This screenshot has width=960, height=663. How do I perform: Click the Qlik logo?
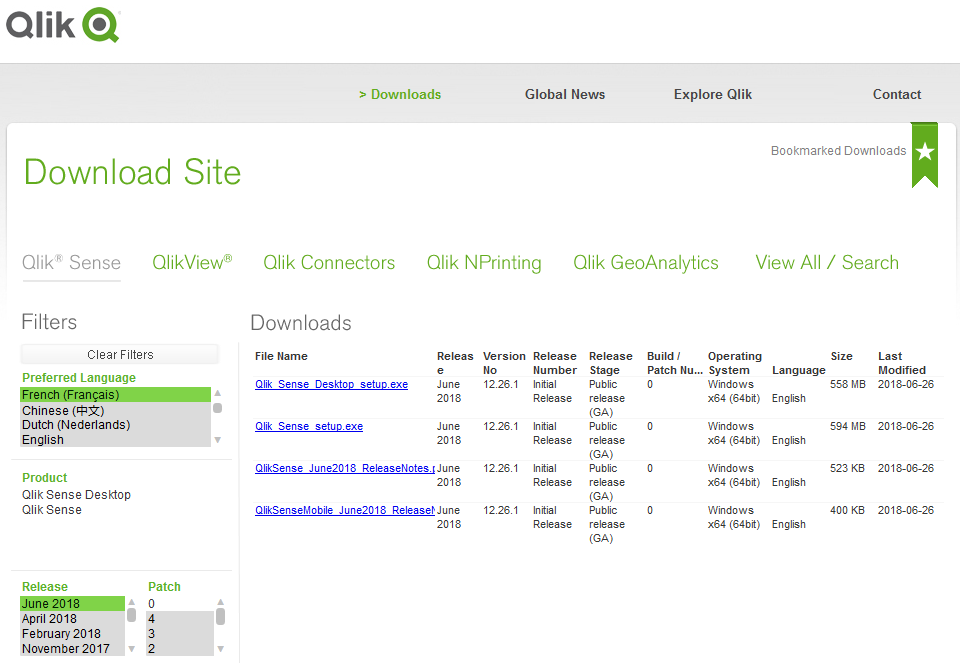pos(63,25)
